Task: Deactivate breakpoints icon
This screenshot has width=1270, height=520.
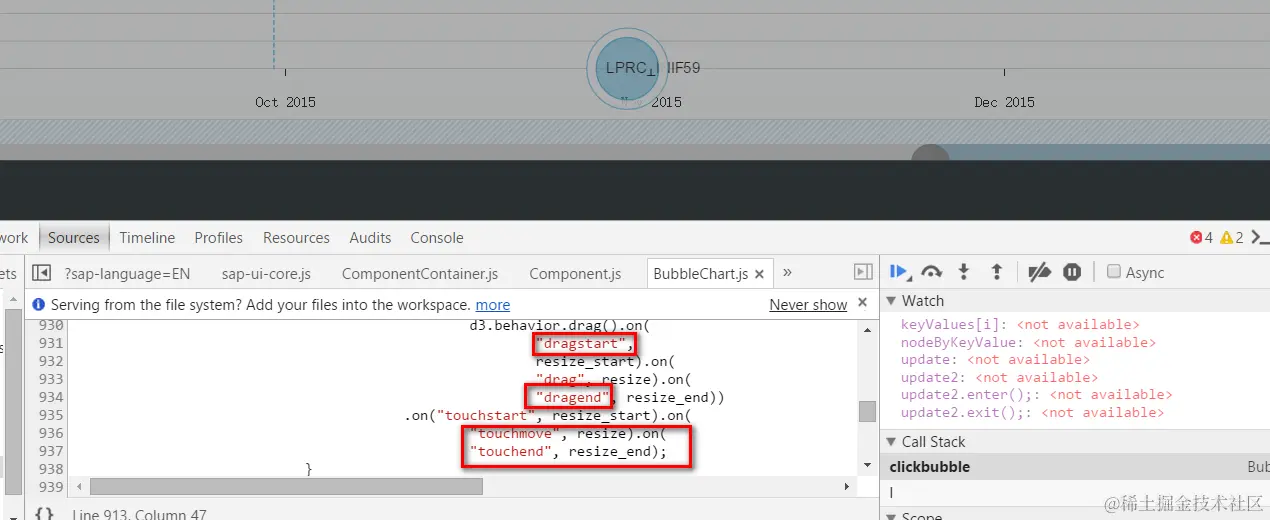Action: tap(1040, 272)
